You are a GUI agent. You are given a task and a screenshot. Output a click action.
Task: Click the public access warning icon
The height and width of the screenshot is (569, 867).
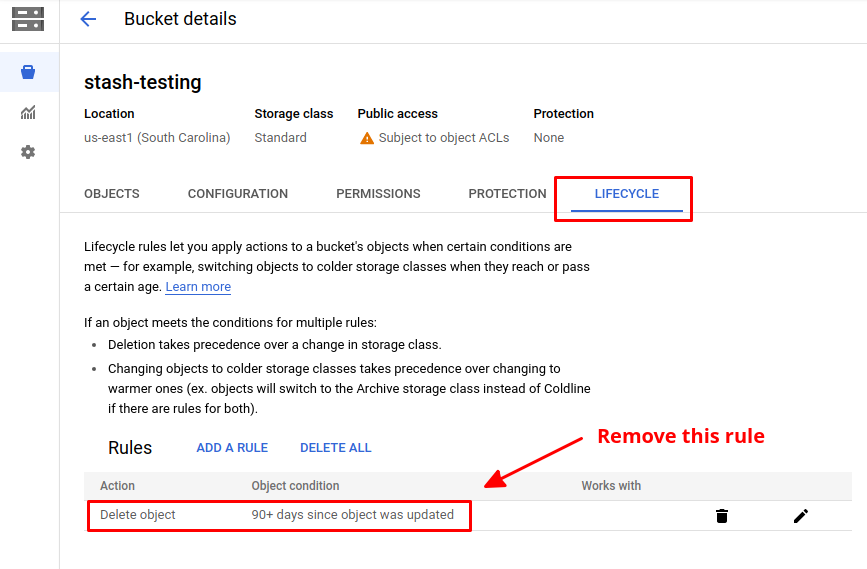[x=367, y=138]
